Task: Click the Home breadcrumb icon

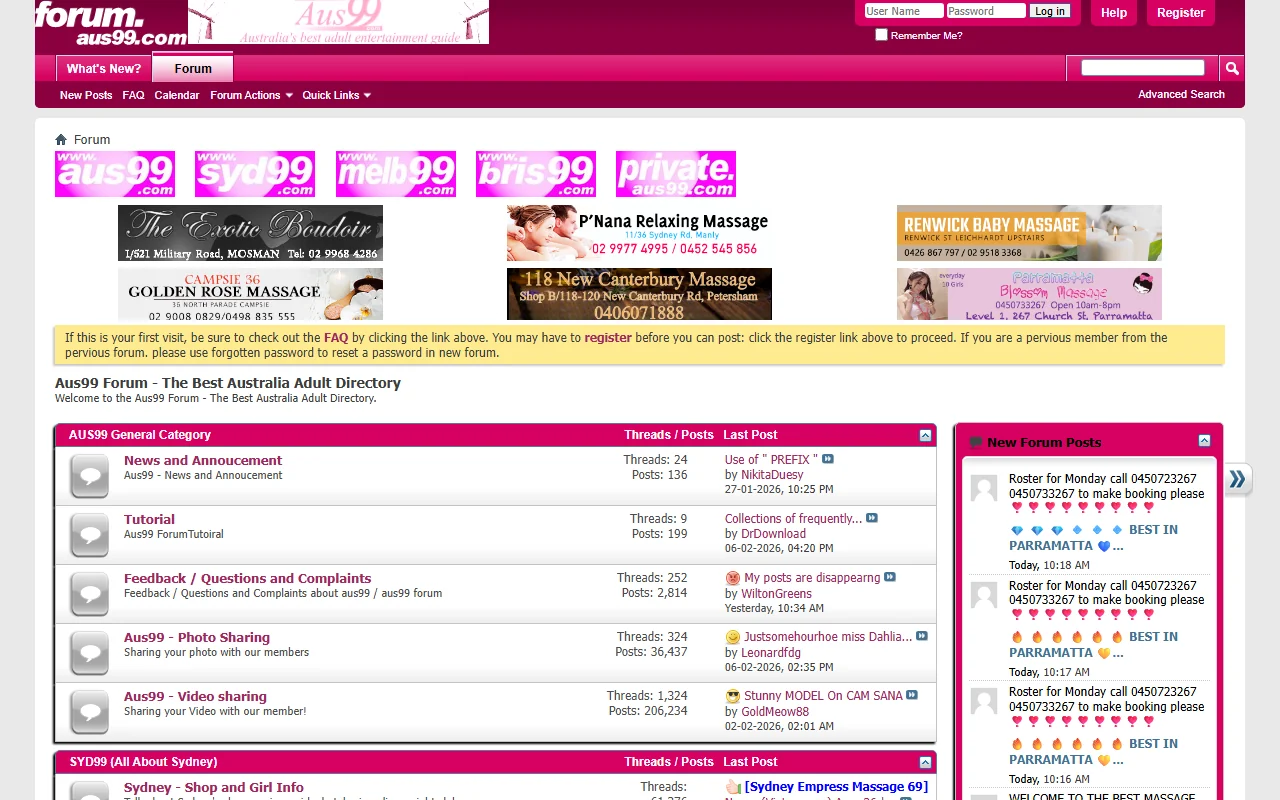Action: click(x=62, y=139)
